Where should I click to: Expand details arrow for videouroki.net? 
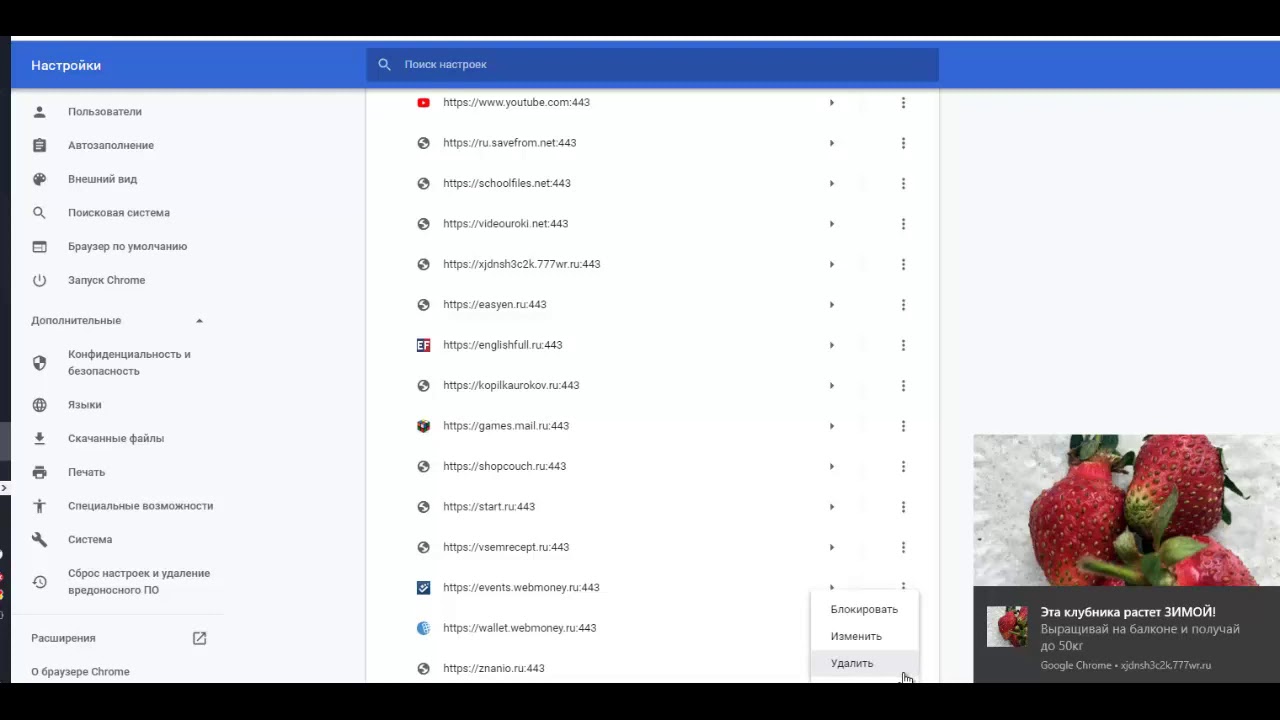pos(831,224)
